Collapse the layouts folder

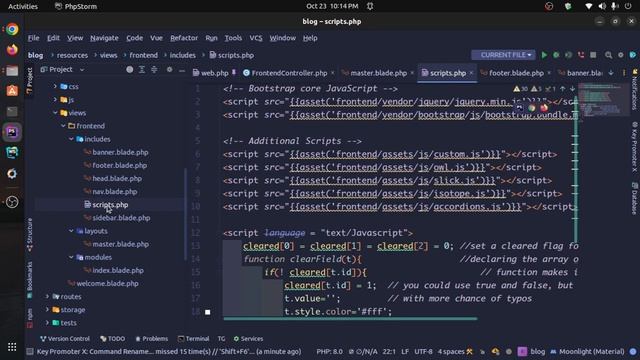click(71, 231)
